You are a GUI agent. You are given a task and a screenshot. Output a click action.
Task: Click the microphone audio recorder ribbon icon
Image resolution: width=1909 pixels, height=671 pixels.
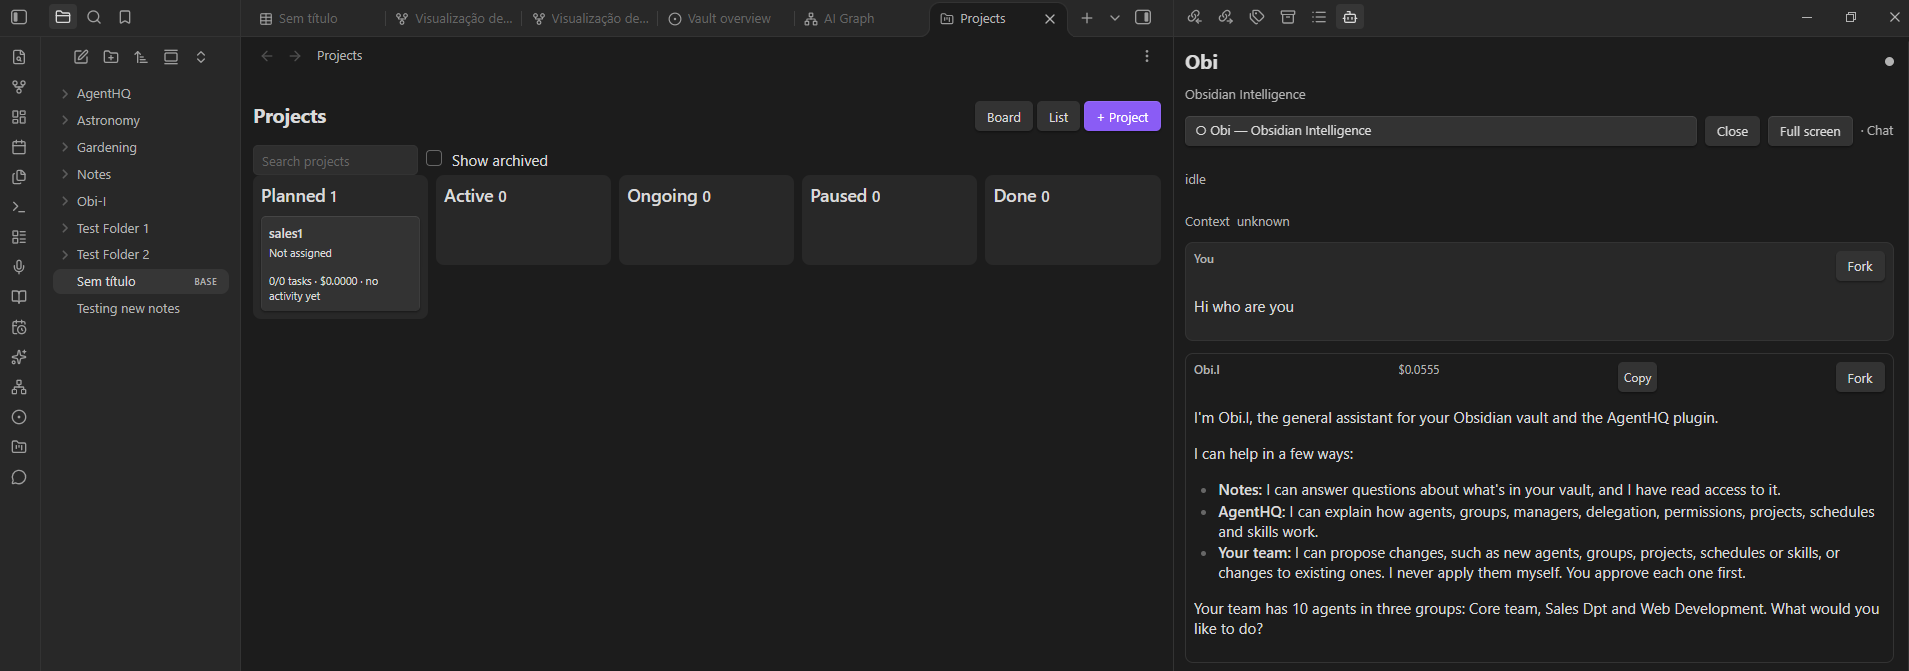[19, 267]
